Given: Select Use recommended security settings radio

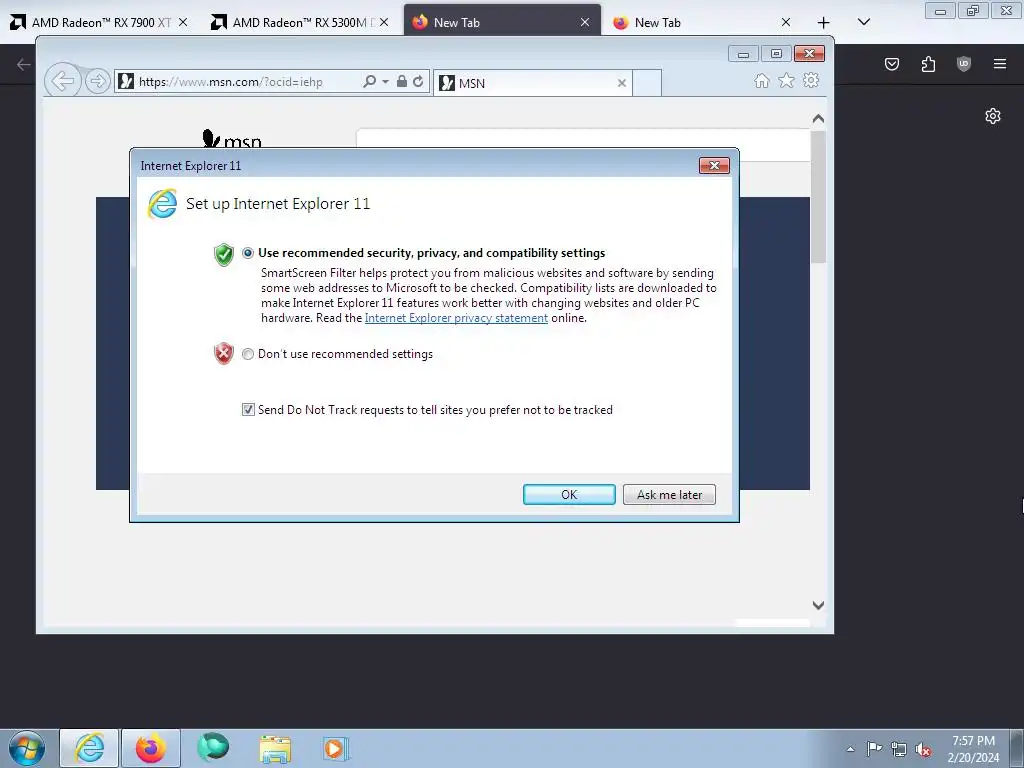Looking at the screenshot, I should 248,253.
